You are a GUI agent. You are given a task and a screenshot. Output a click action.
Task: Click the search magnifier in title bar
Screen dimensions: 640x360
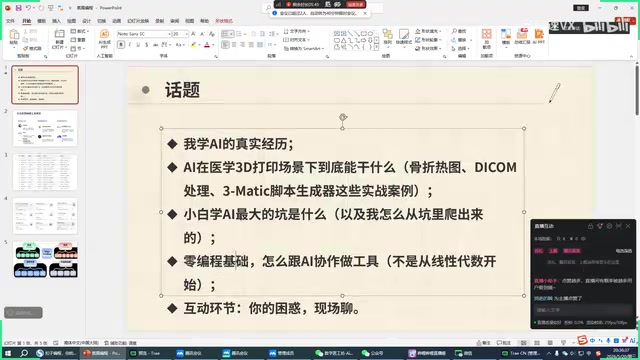(x=268, y=8)
